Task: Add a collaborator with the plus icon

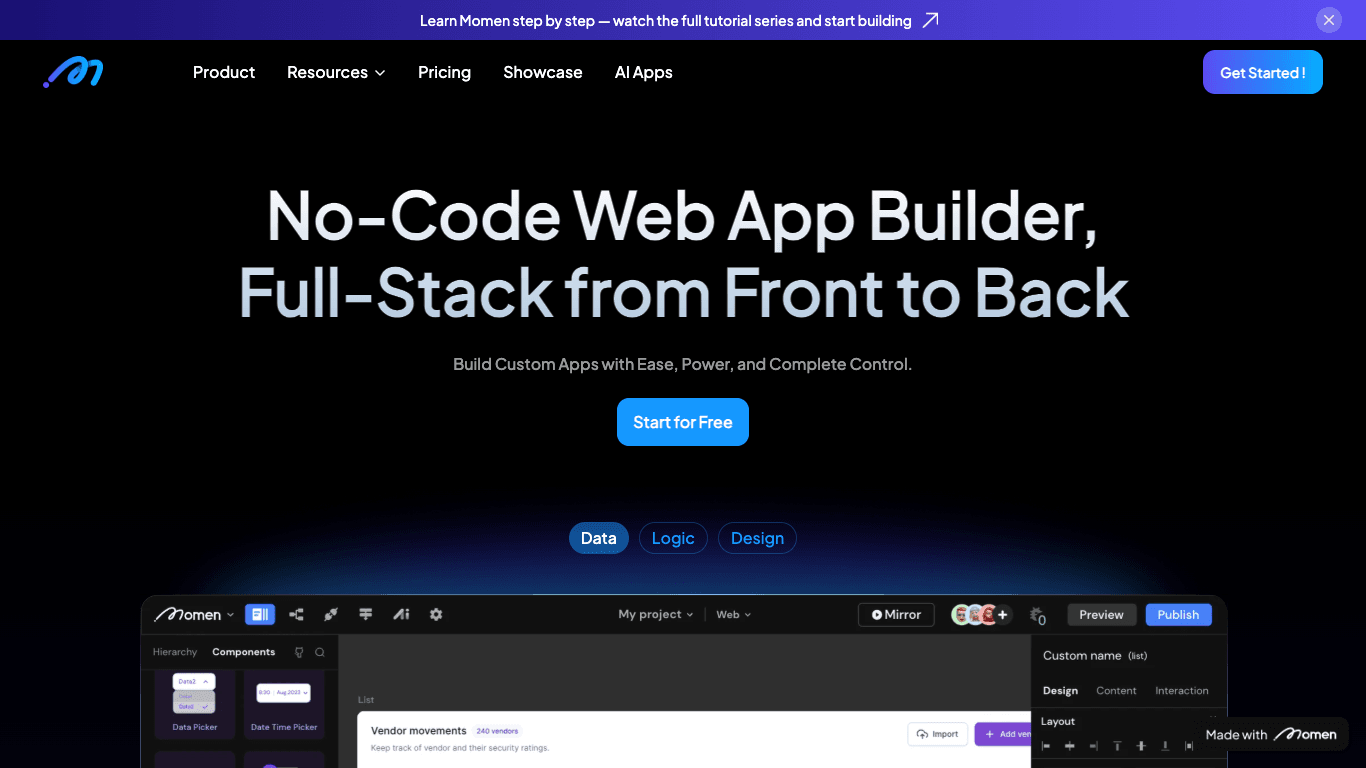Action: tap(1002, 615)
